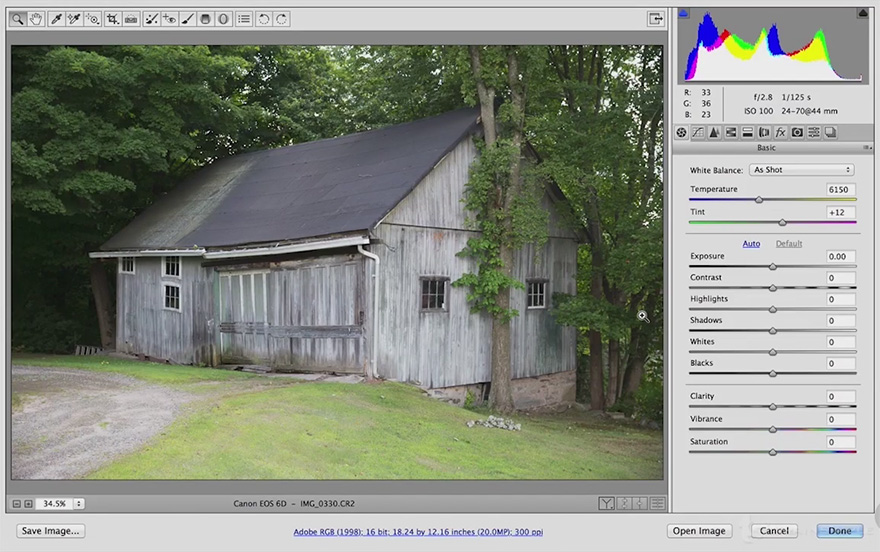Screen dimensions: 880x552
Task: Pick the White Balance eyedropper tool
Action: (56, 19)
